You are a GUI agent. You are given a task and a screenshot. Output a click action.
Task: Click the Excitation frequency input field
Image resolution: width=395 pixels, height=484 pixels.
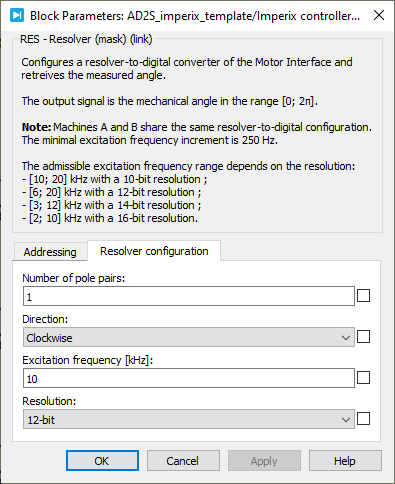pyautogui.click(x=189, y=378)
